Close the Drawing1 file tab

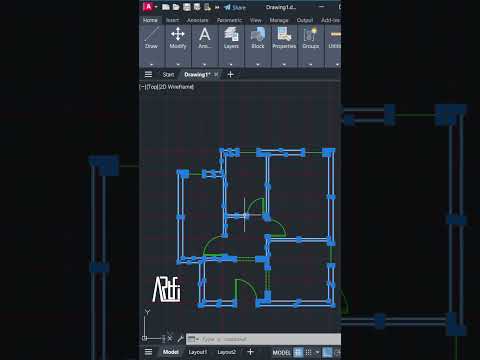[216, 75]
